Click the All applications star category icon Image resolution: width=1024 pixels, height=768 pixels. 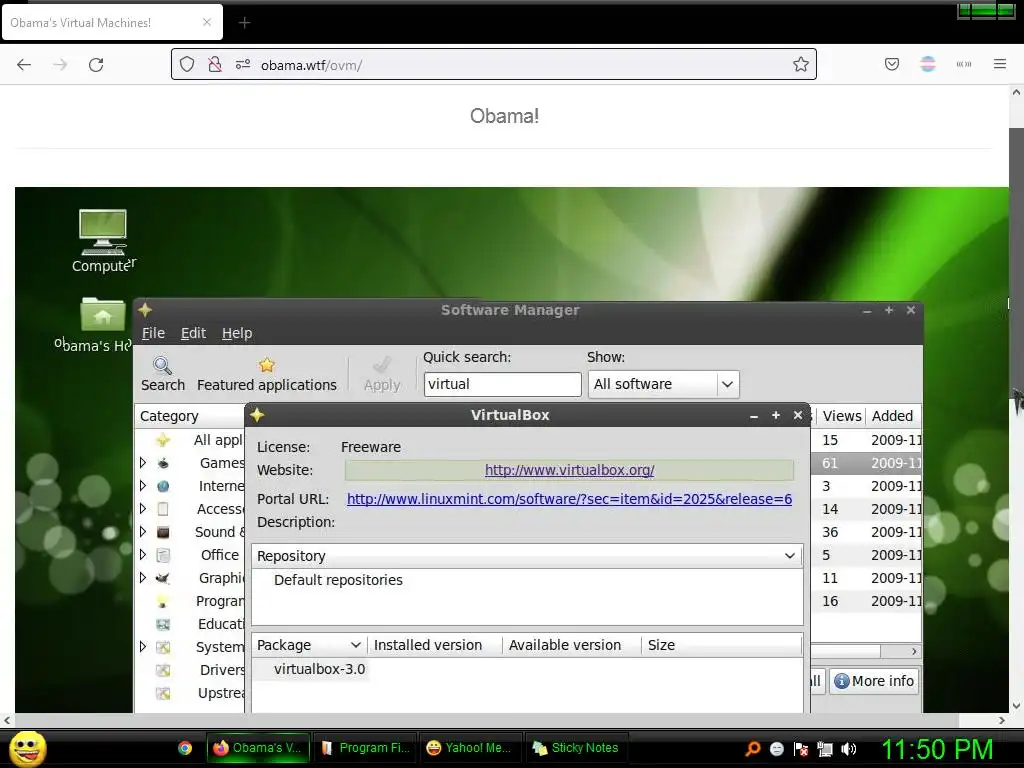coord(163,440)
